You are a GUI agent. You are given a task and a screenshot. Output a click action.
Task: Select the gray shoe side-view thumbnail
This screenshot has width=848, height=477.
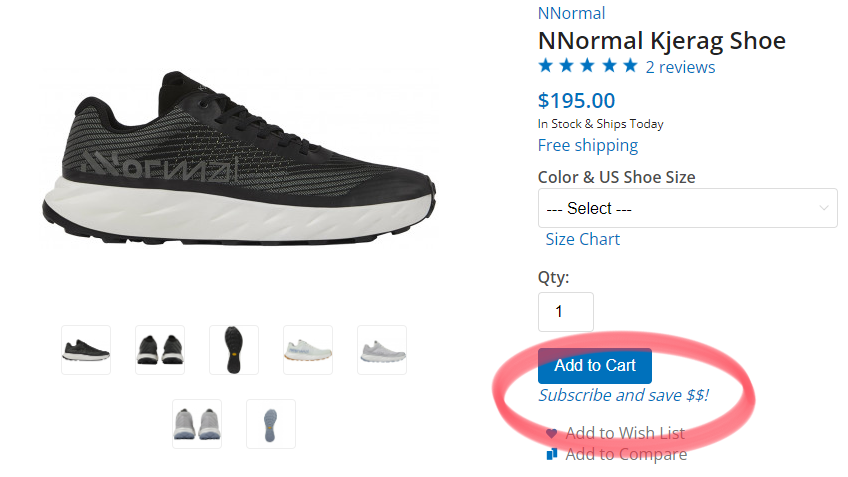(x=382, y=350)
